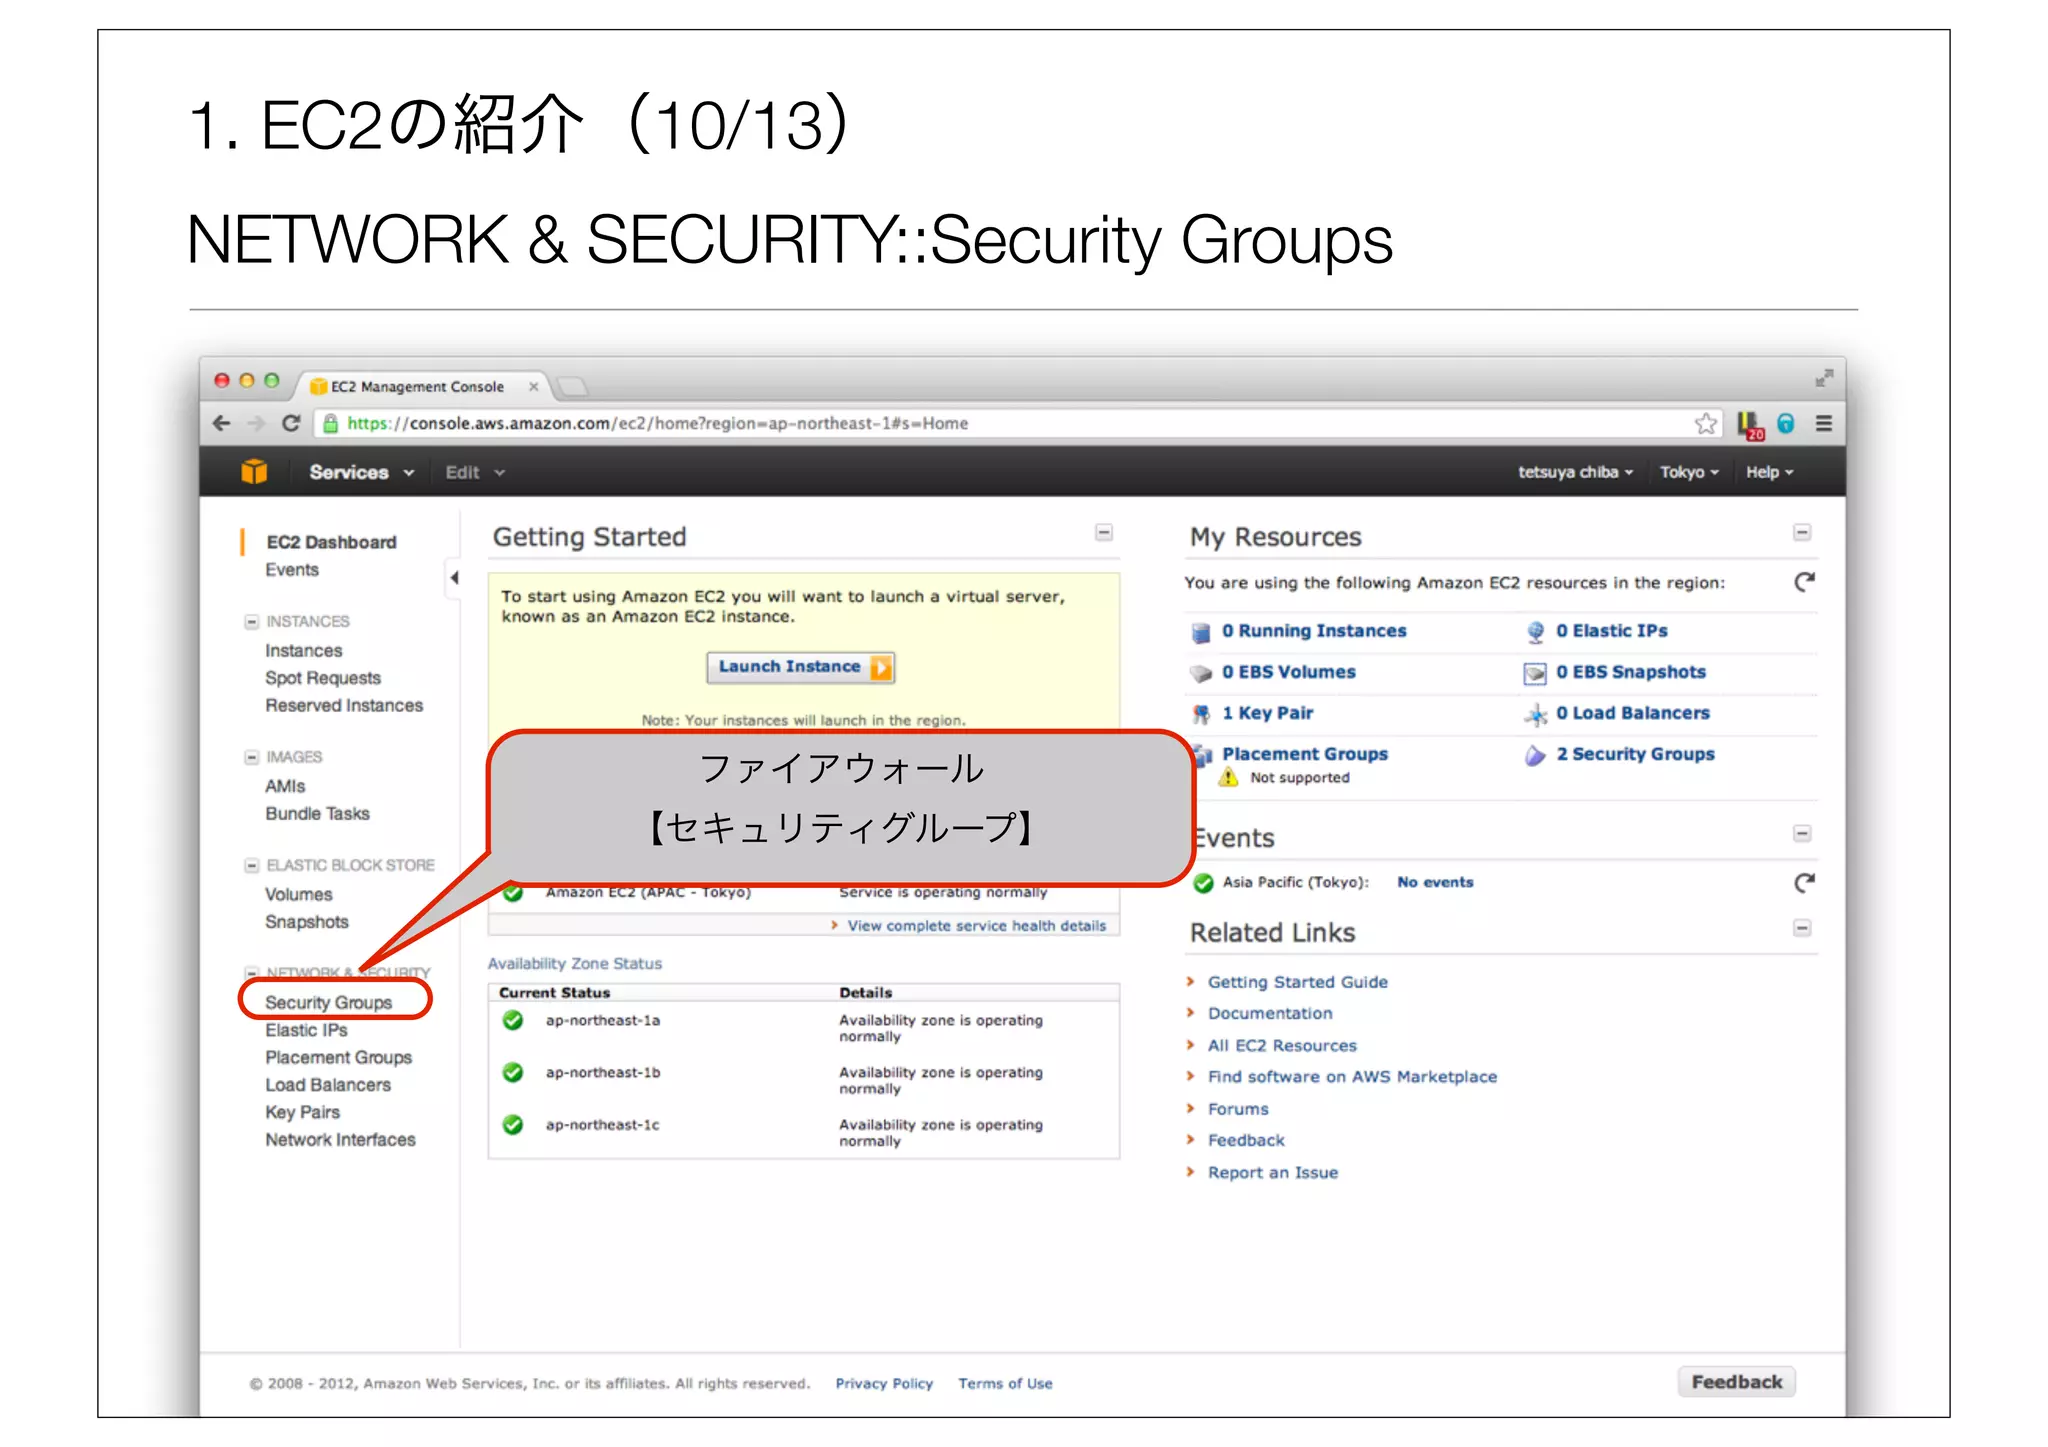The height and width of the screenshot is (1447, 2048).
Task: Refresh the Events section
Action: pyautogui.click(x=1804, y=882)
